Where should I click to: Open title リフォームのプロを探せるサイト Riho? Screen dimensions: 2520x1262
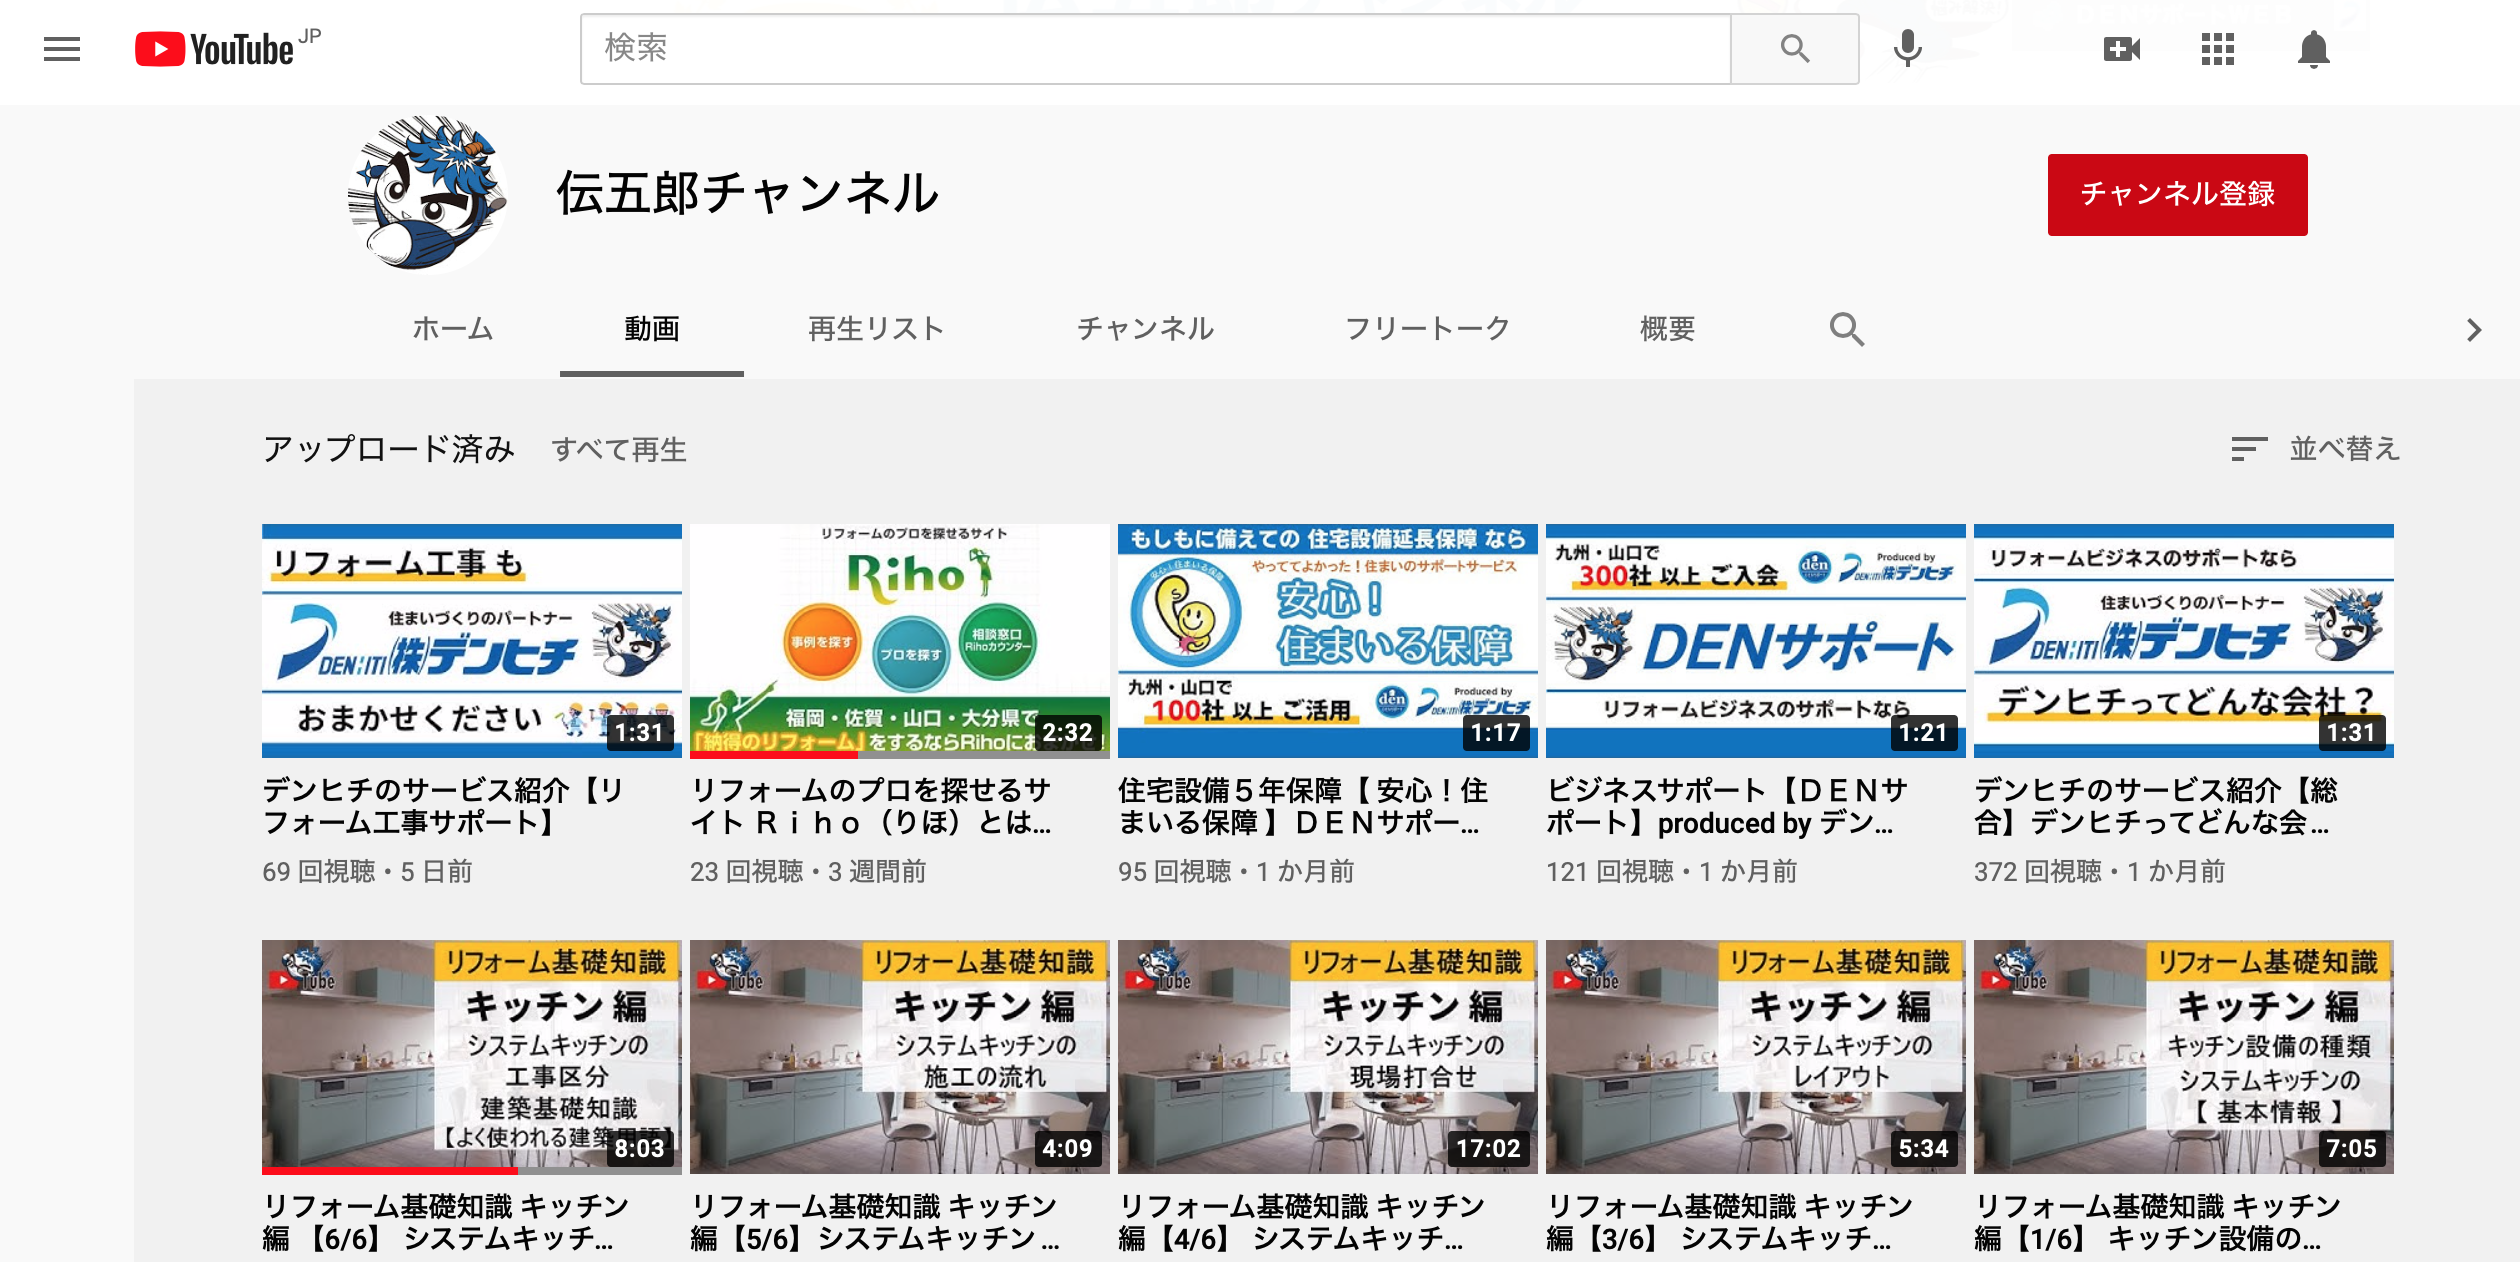[x=870, y=806]
